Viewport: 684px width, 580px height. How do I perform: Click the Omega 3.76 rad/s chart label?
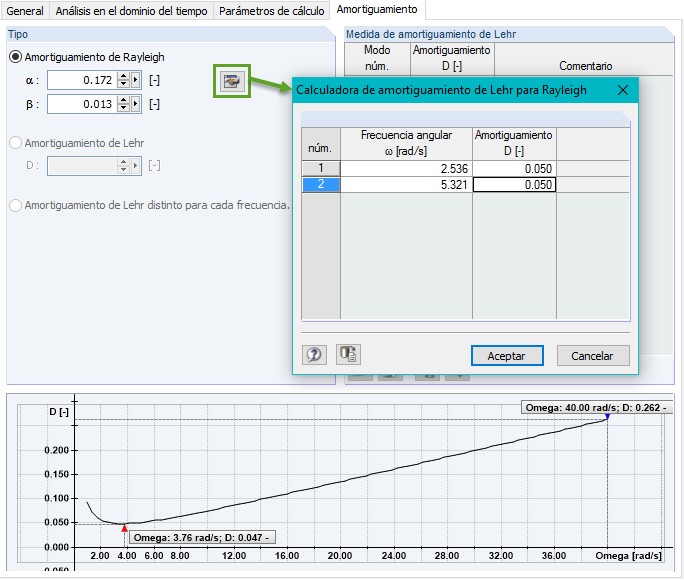click(202, 537)
